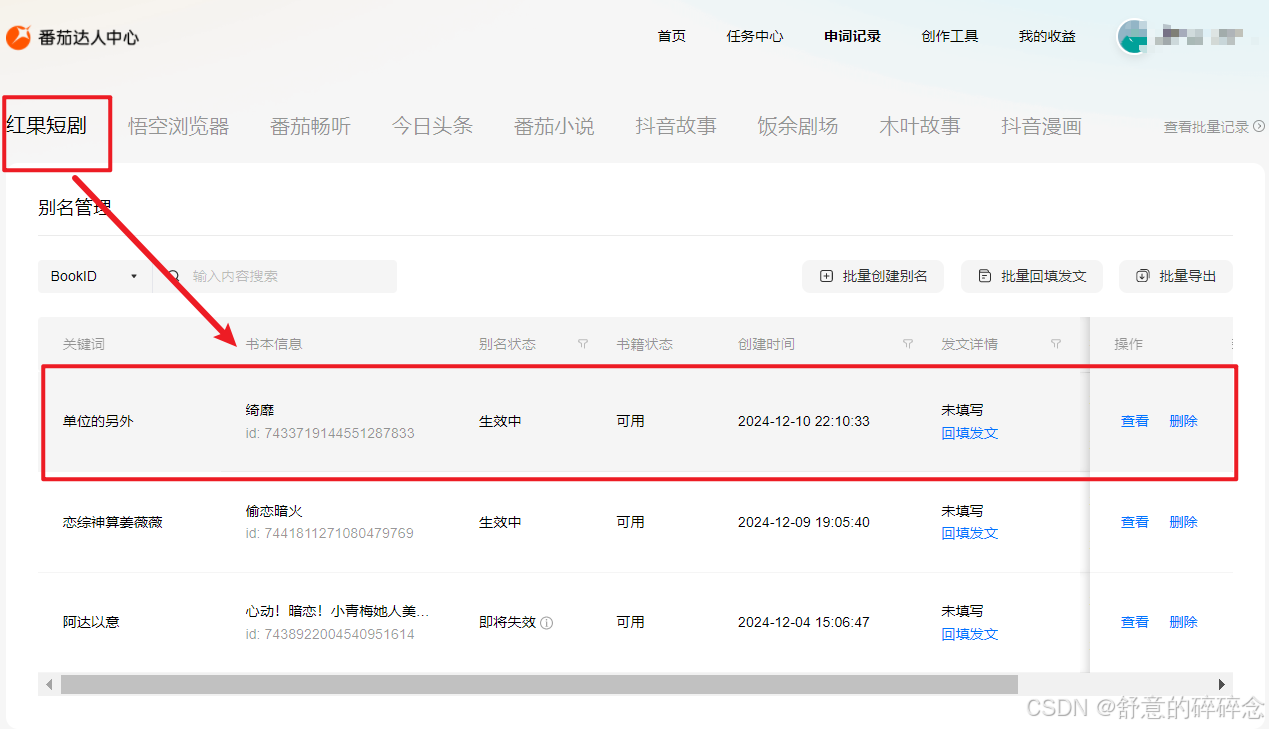
Task: Click book id 7438922004540951614
Action: [330, 634]
